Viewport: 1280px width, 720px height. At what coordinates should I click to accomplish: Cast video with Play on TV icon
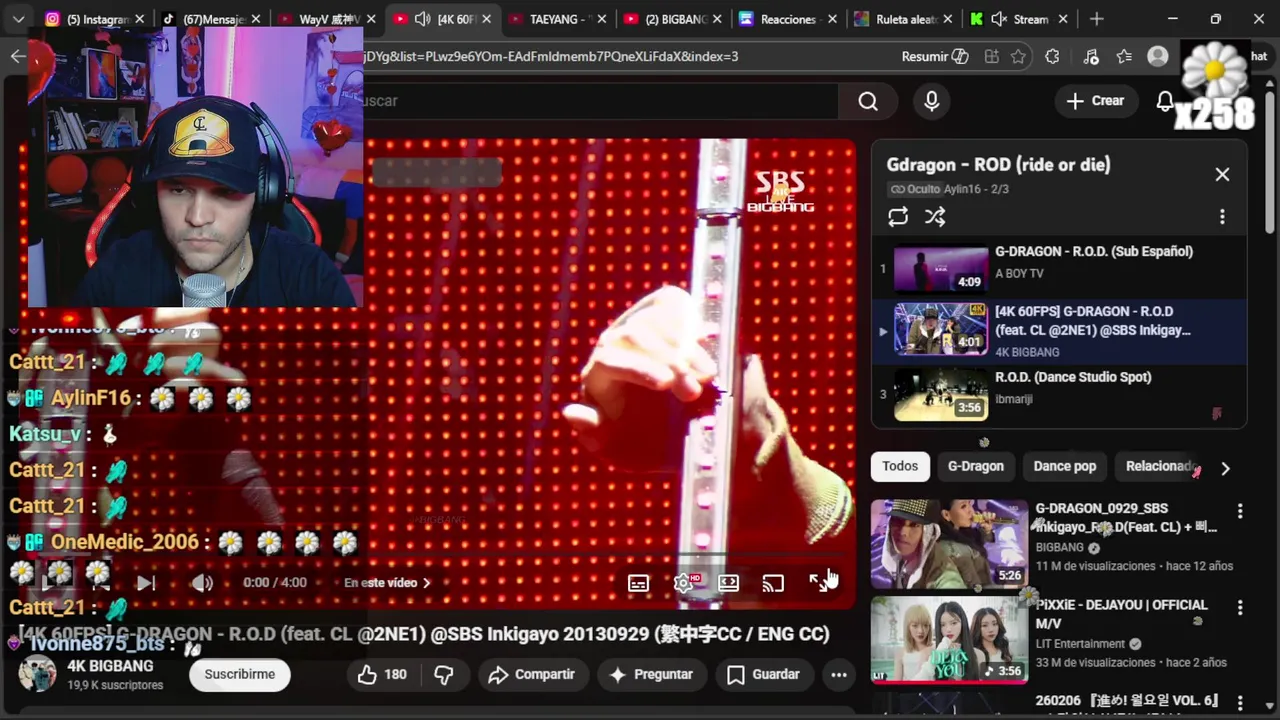pos(773,583)
